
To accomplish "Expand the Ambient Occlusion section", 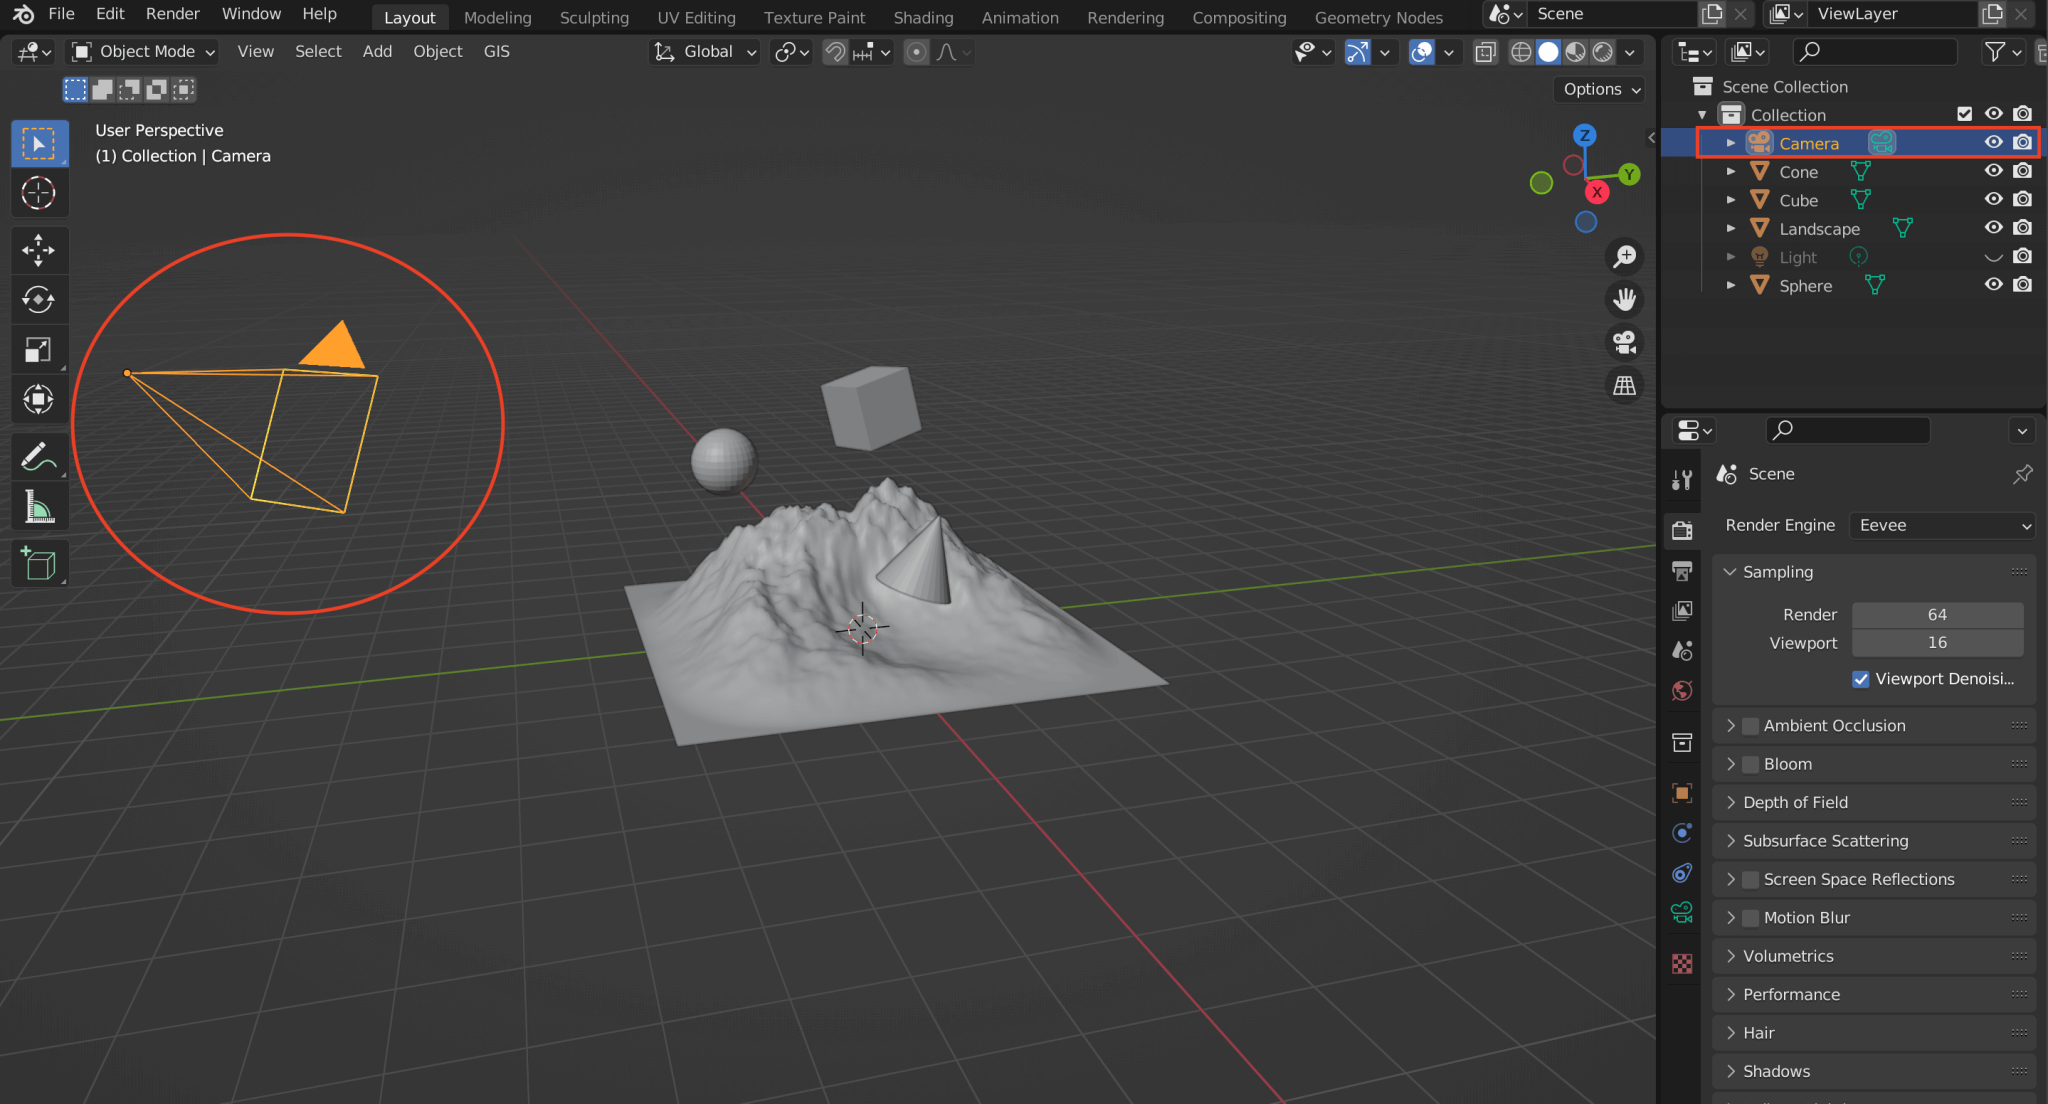I will [1734, 725].
